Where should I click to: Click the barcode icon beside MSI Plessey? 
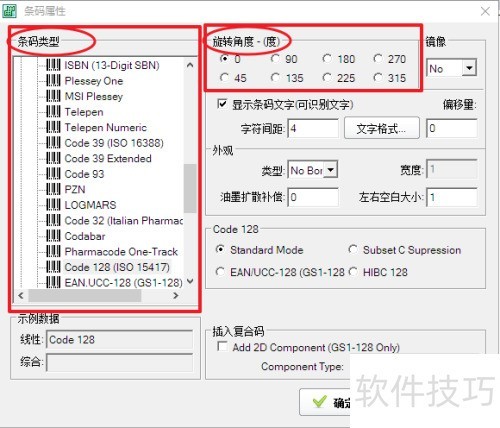(x=53, y=96)
